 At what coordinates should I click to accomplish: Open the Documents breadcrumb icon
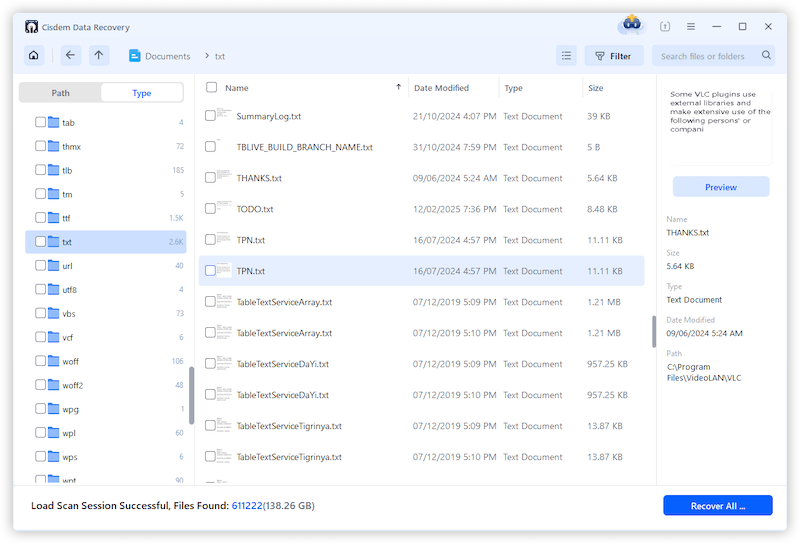[134, 56]
